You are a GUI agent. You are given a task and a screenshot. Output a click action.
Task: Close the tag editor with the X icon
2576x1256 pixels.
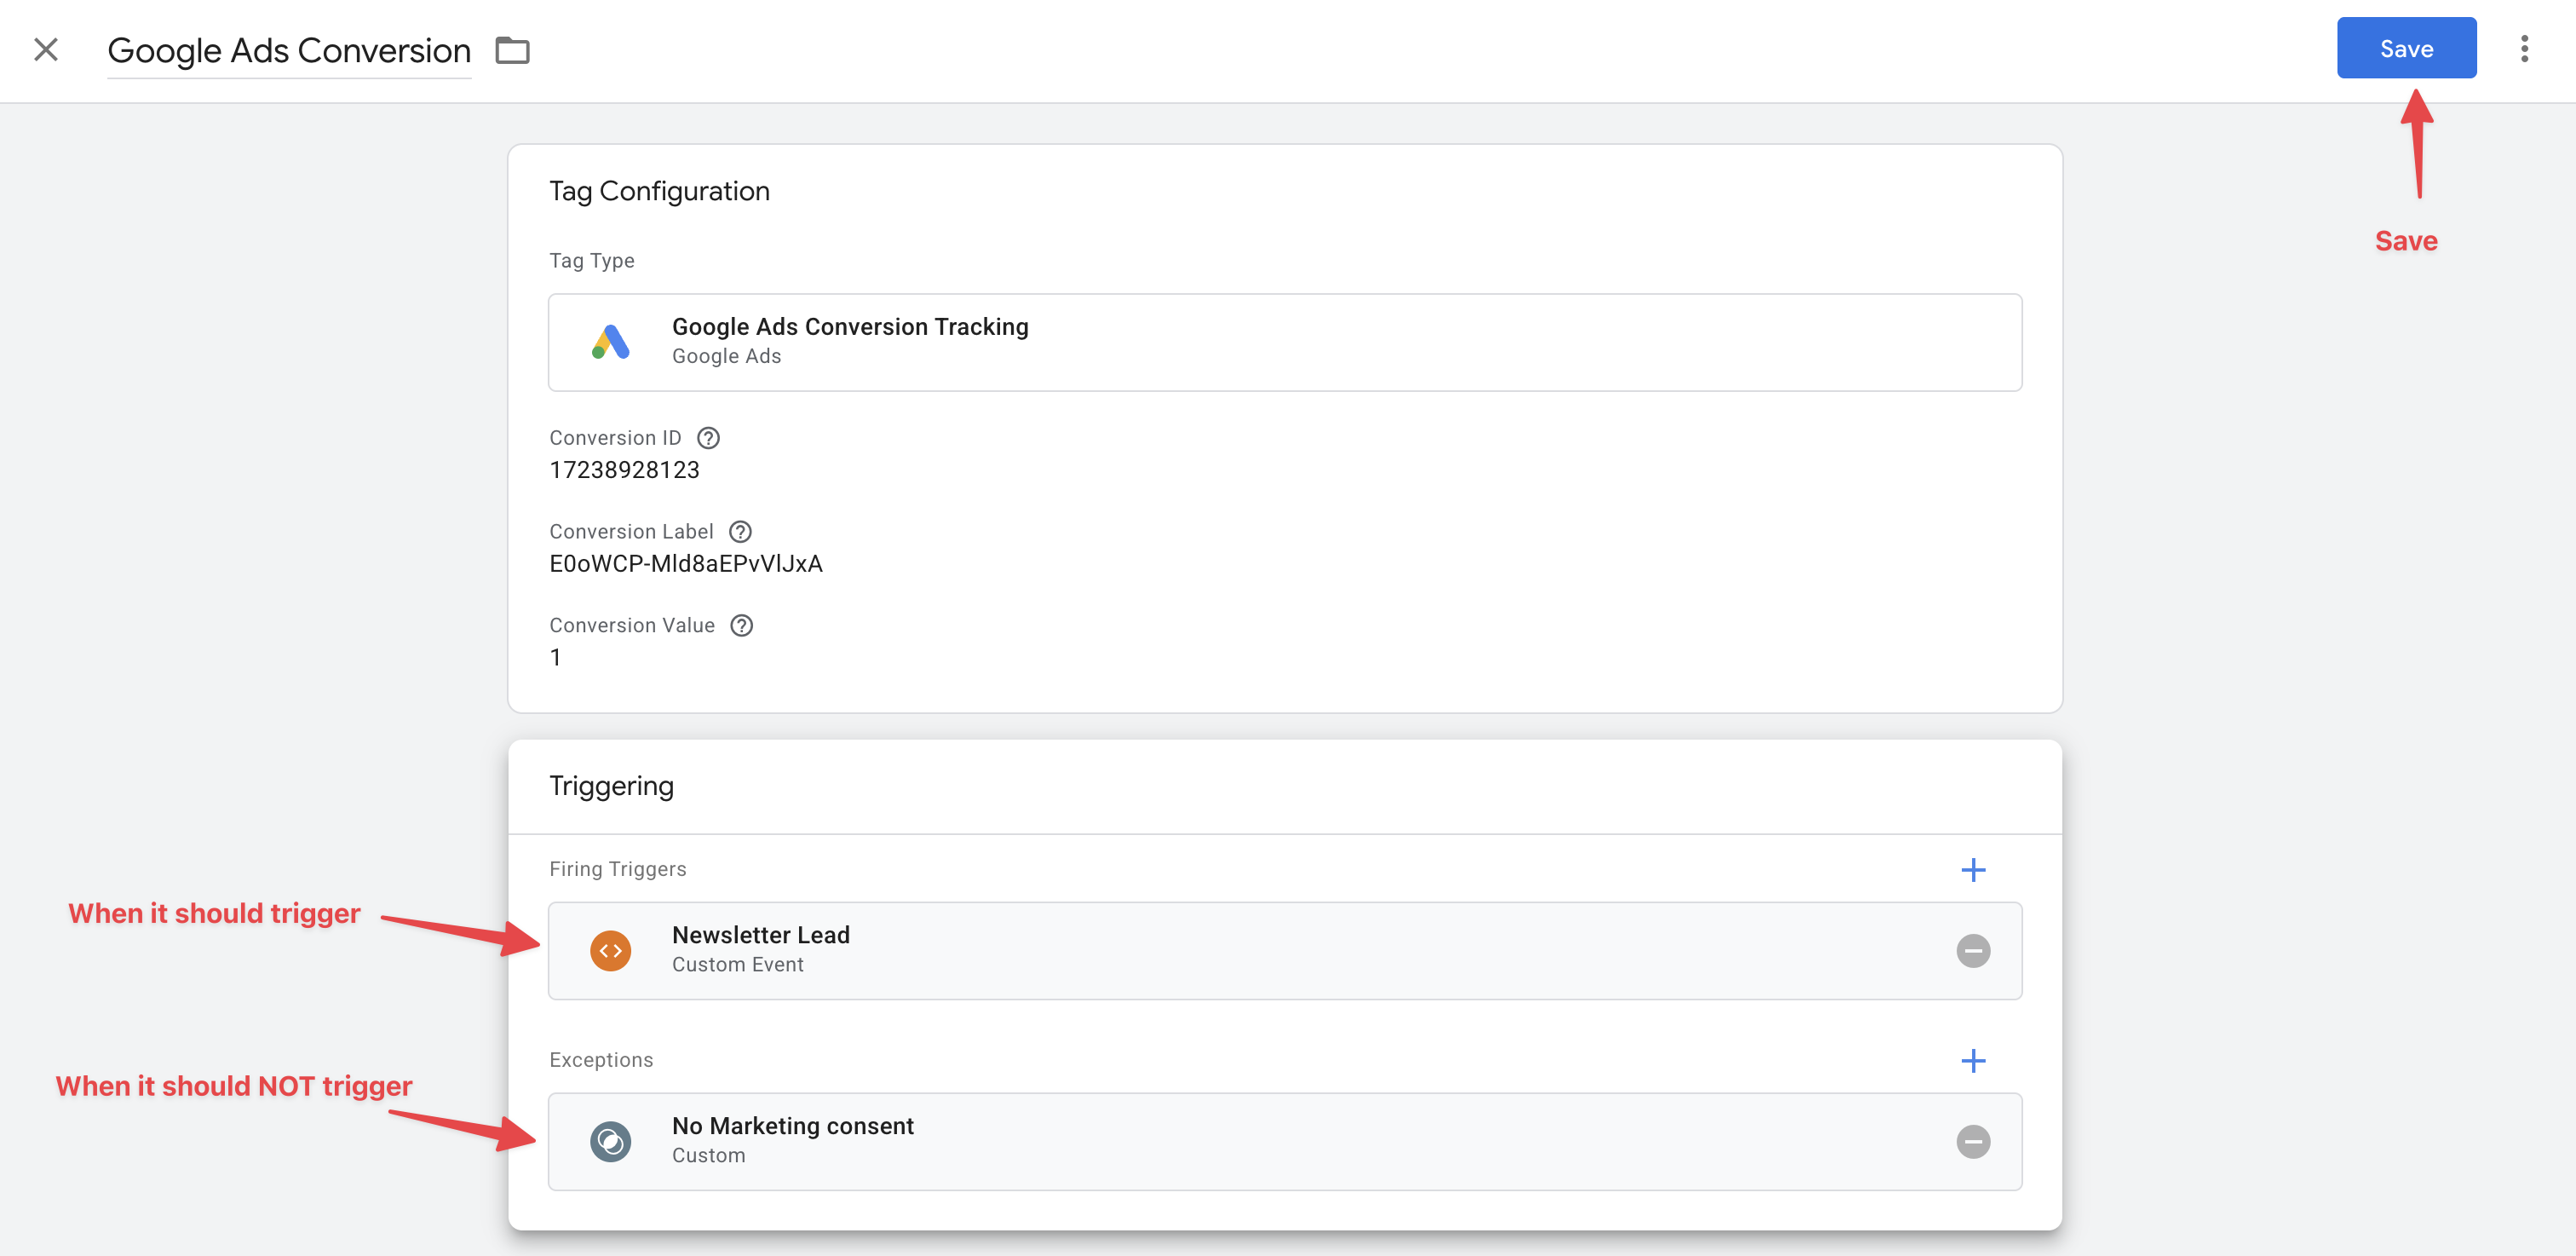tap(46, 49)
